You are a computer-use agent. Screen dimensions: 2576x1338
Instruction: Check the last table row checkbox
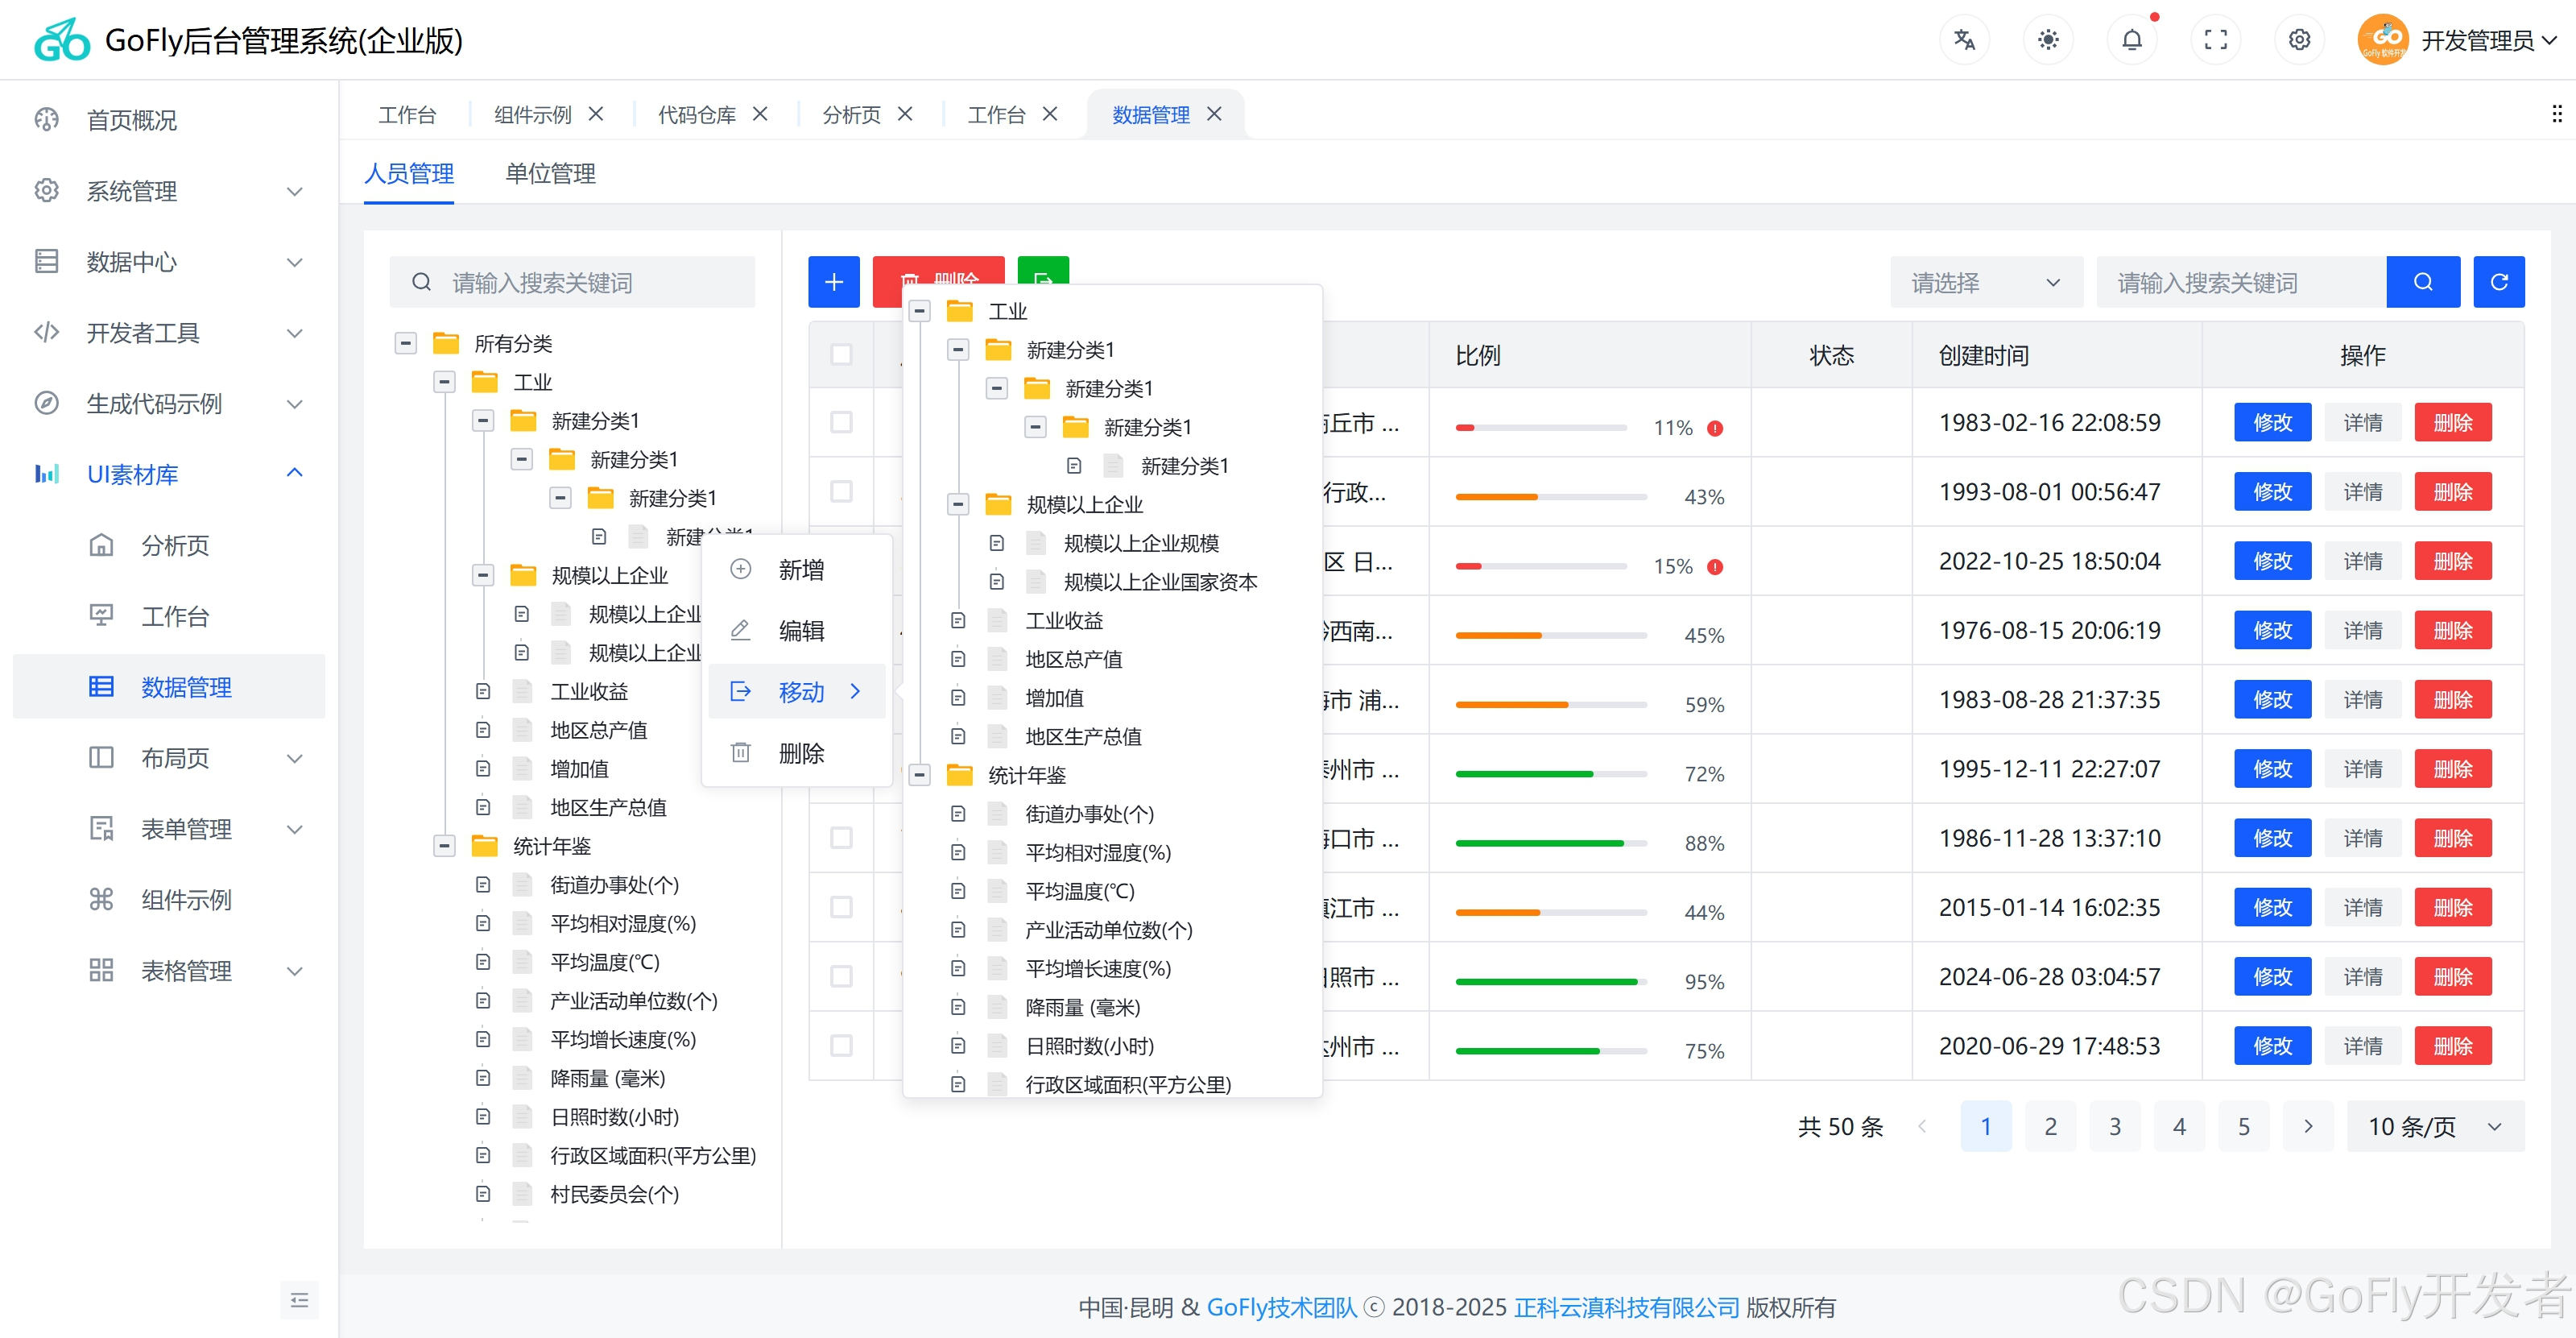click(842, 1046)
